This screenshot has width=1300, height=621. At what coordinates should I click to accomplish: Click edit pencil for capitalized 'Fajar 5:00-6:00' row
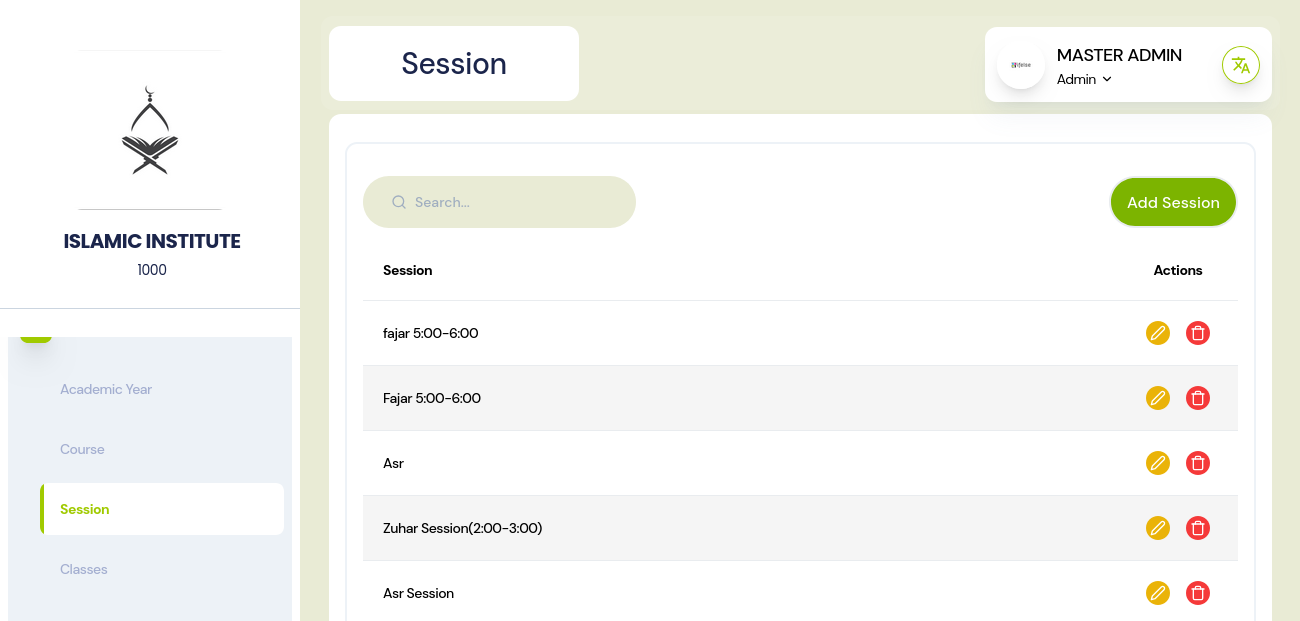(1157, 398)
